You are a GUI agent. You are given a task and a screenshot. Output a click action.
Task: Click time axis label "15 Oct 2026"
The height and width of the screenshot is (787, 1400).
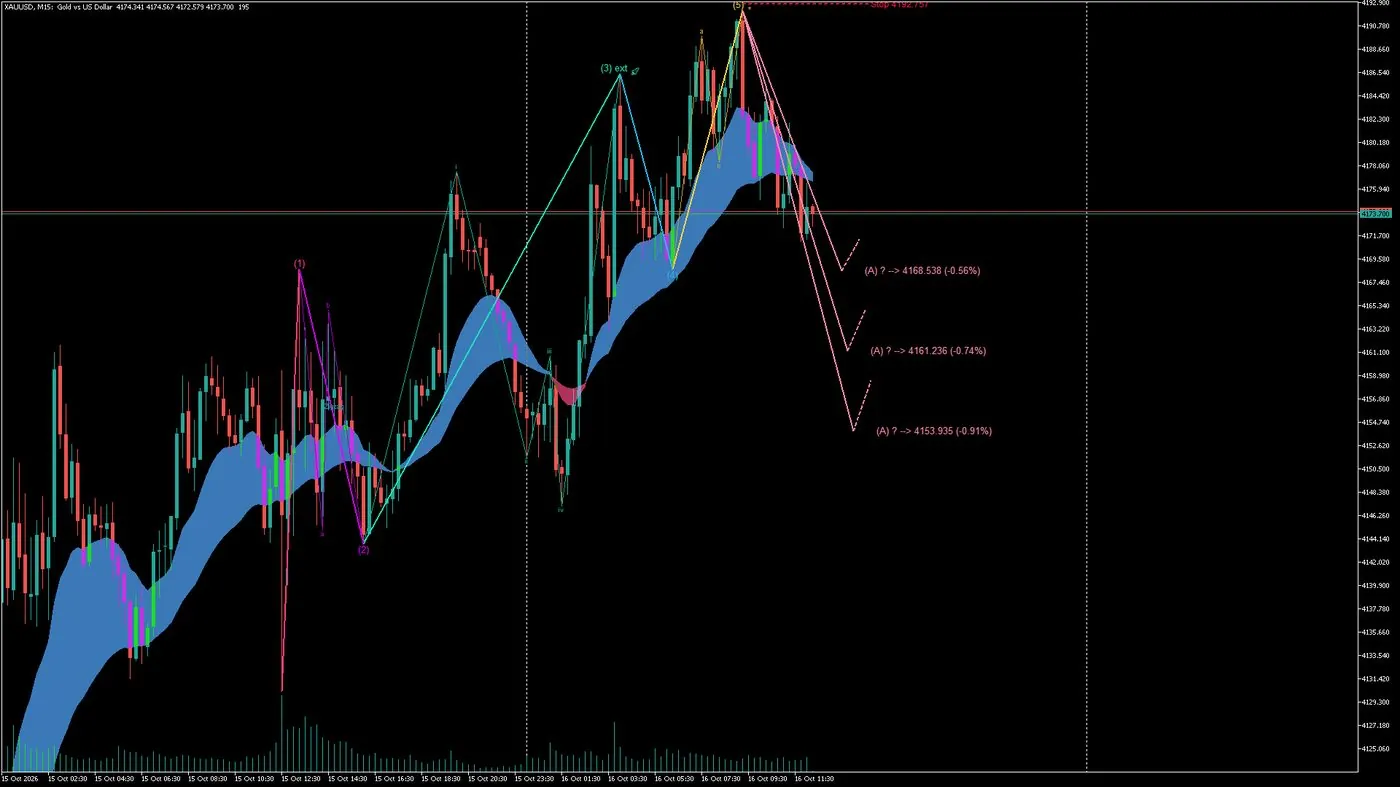(19, 778)
